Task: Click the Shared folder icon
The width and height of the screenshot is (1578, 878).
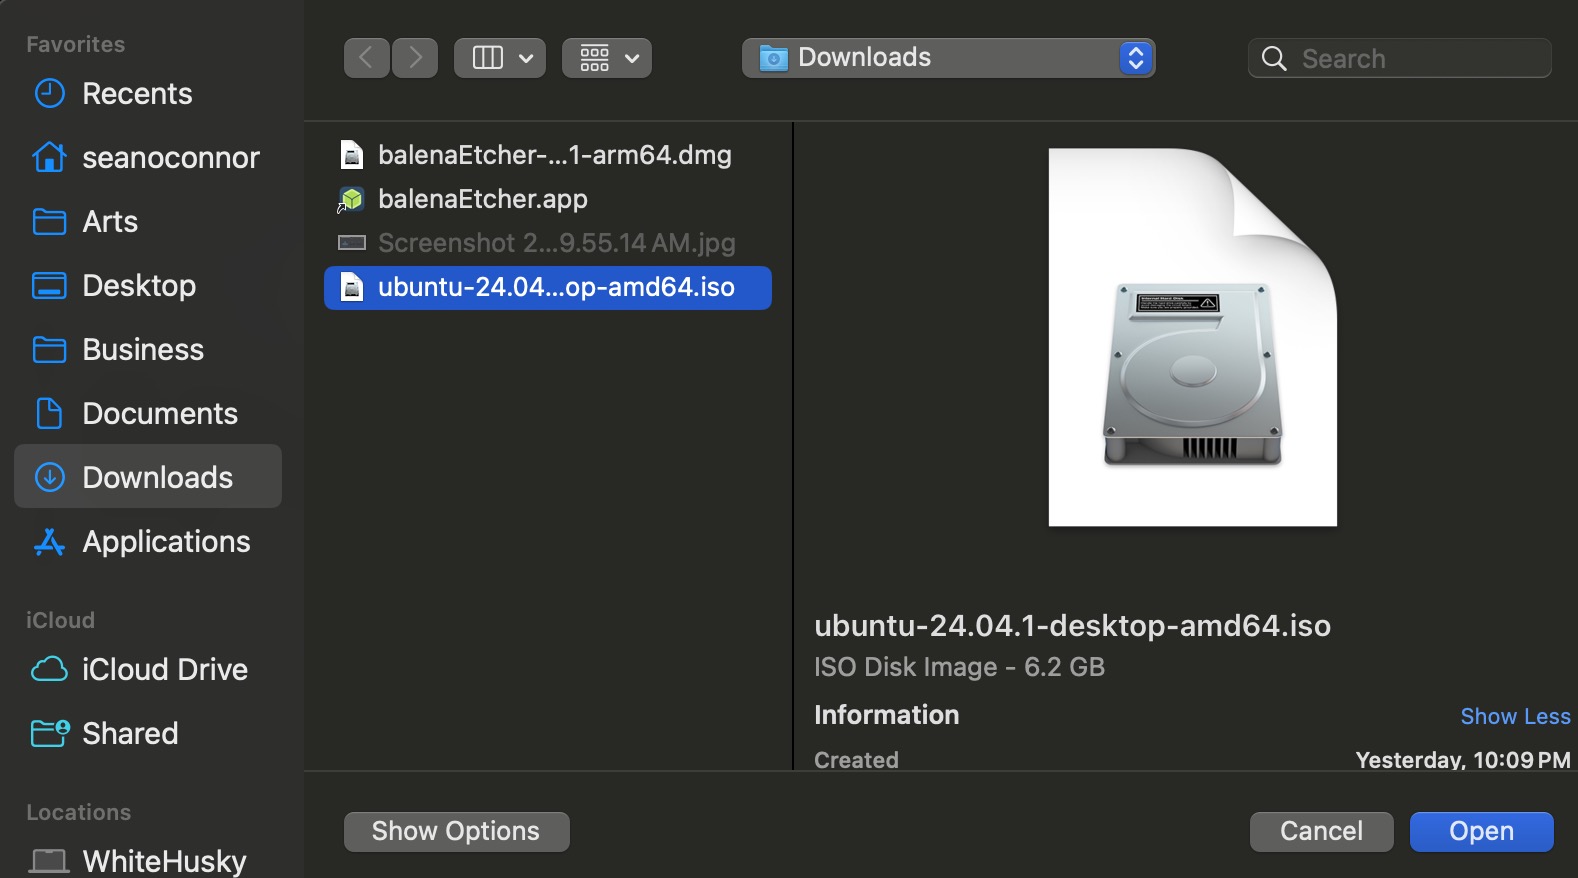Action: tap(50, 733)
